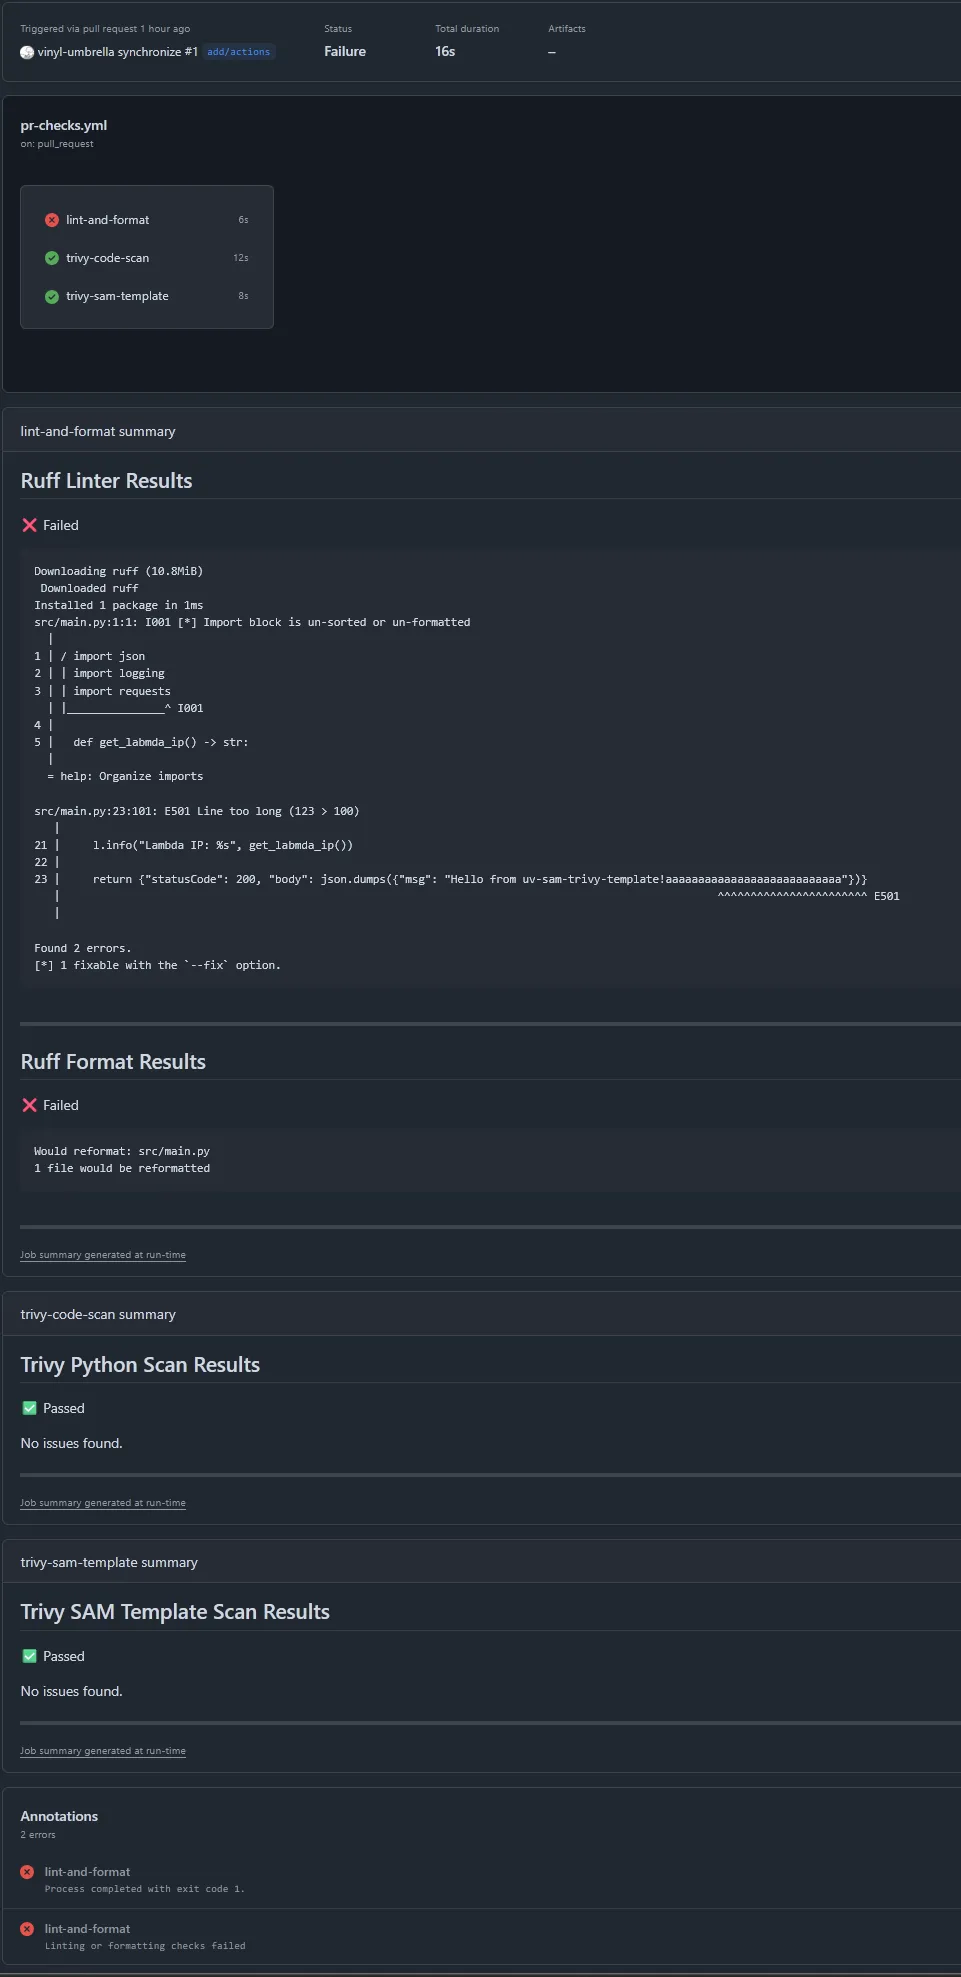Viewport: 961px width, 1977px height.
Task: Open the trivy-sam-template job entry
Action: point(118,296)
